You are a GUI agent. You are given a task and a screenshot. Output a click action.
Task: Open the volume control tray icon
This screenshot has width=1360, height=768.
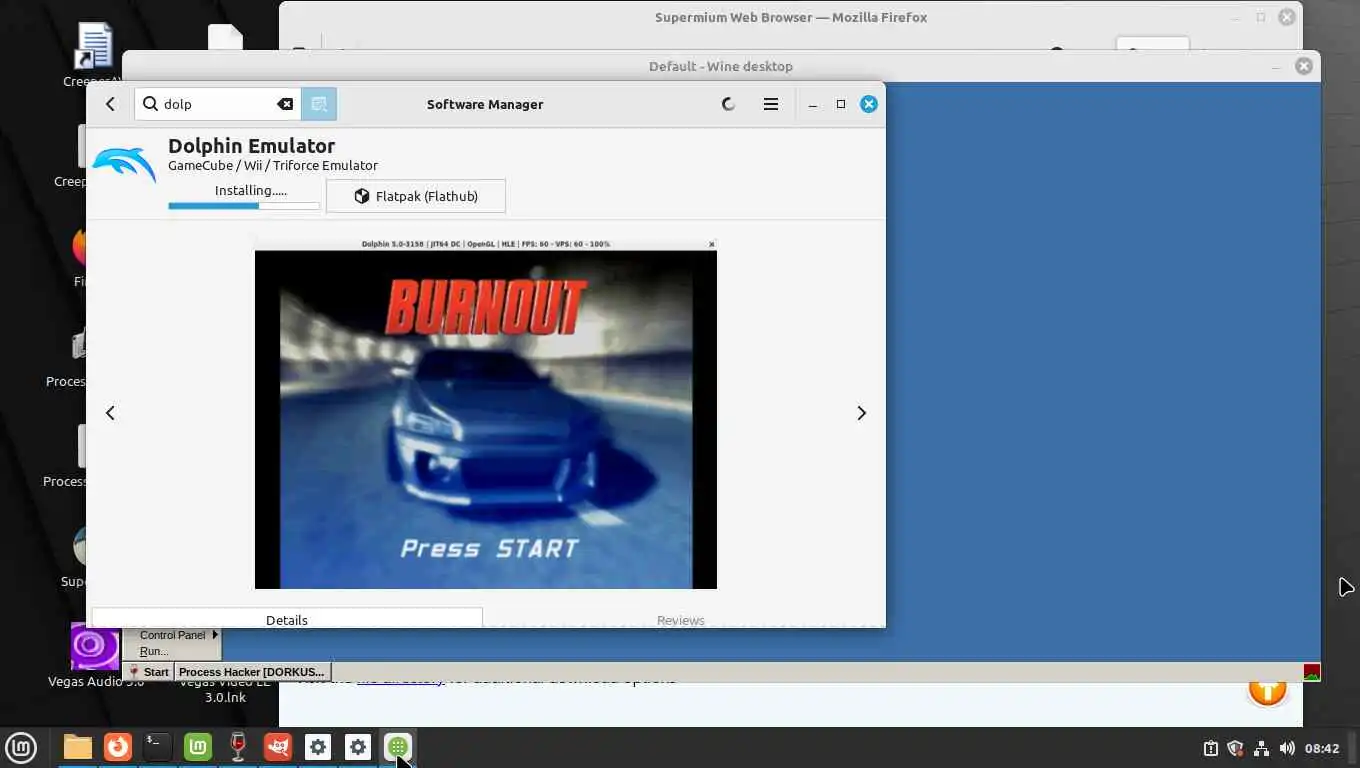tap(1287, 748)
